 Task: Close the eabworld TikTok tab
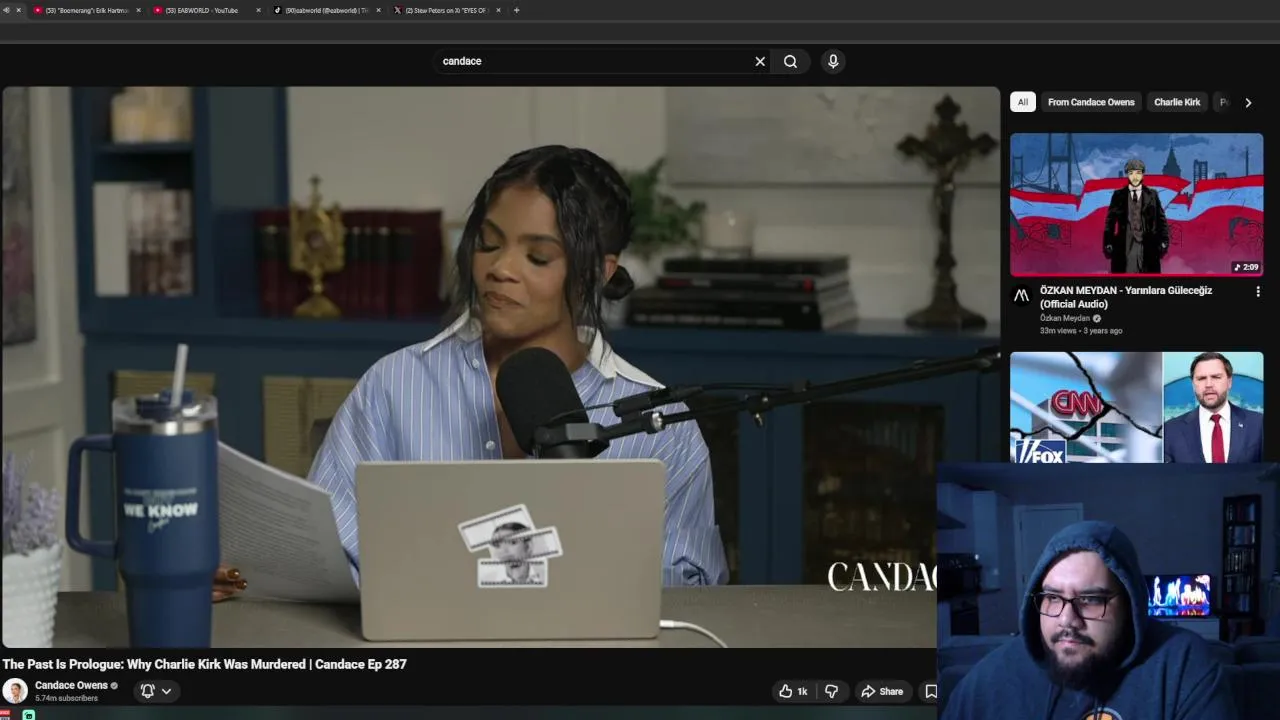point(378,10)
